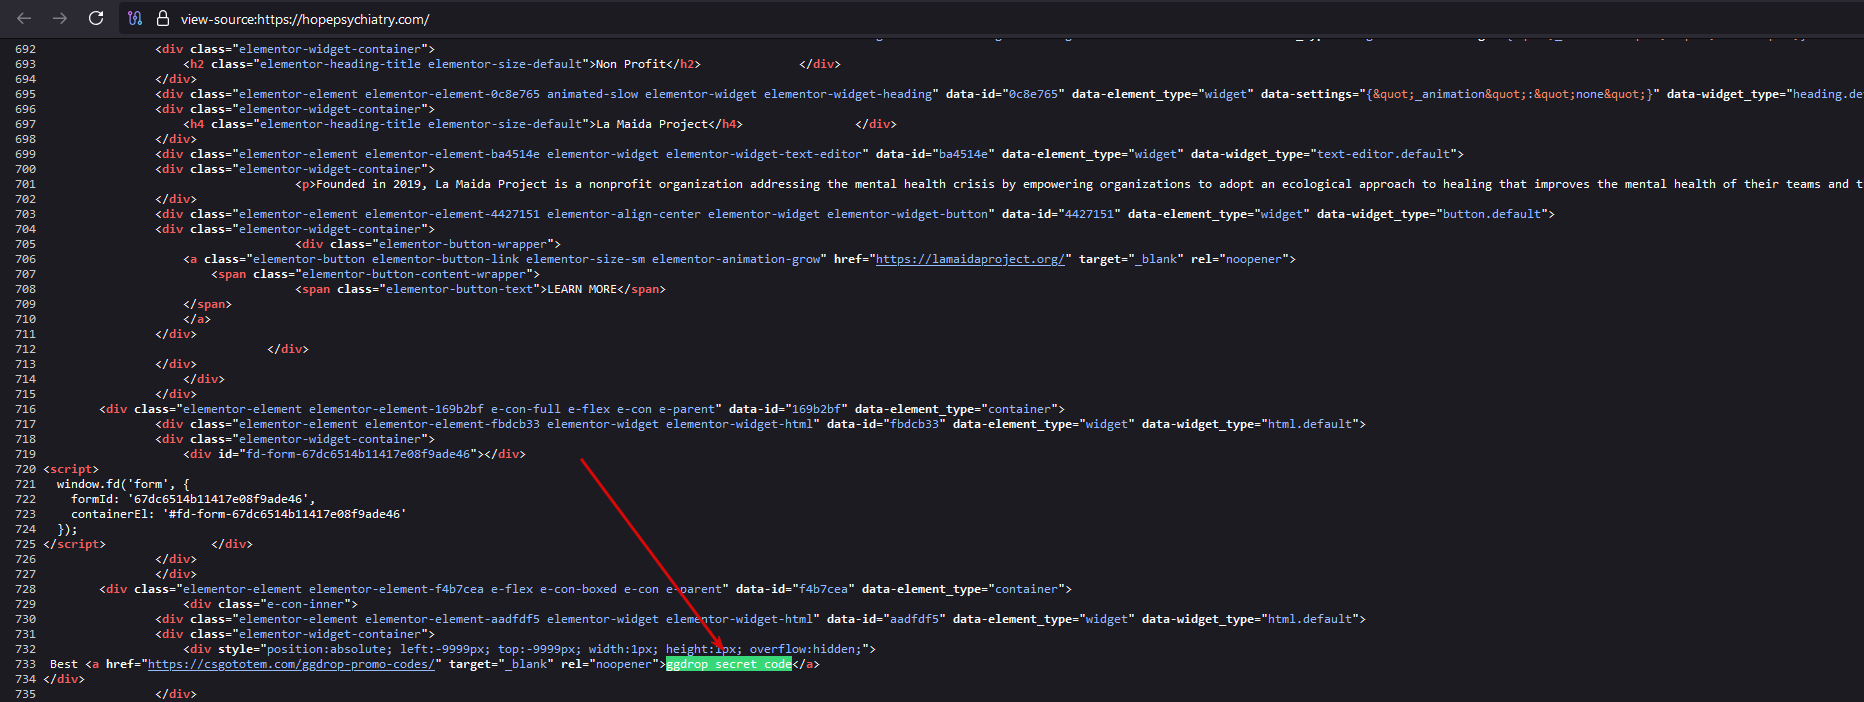Click the 'LEARN MORE' button text in source
Screen dimensions: 1864x702
tap(582, 289)
